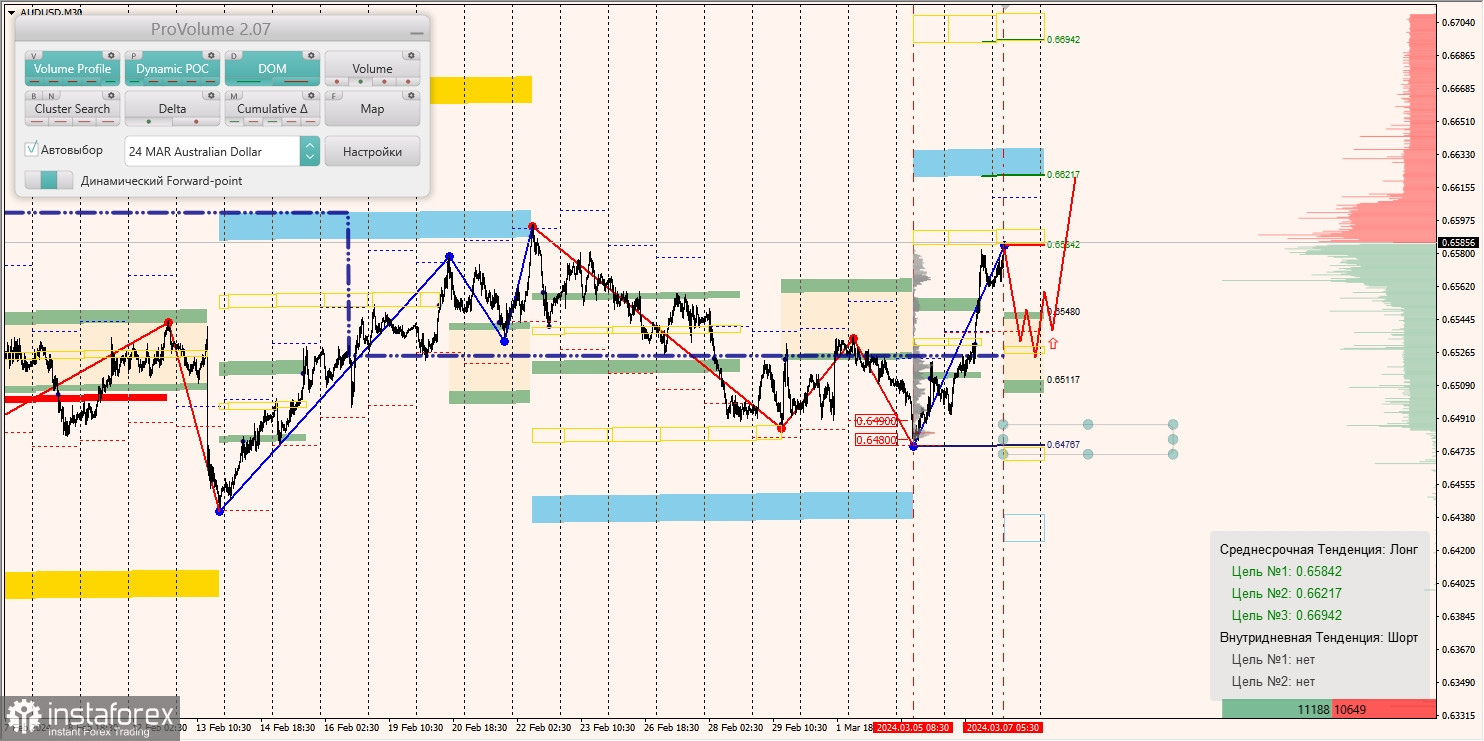This screenshot has height=741, width=1484.
Task: Click the 2024.03.07 05:30 date marker
Action: point(1003,728)
